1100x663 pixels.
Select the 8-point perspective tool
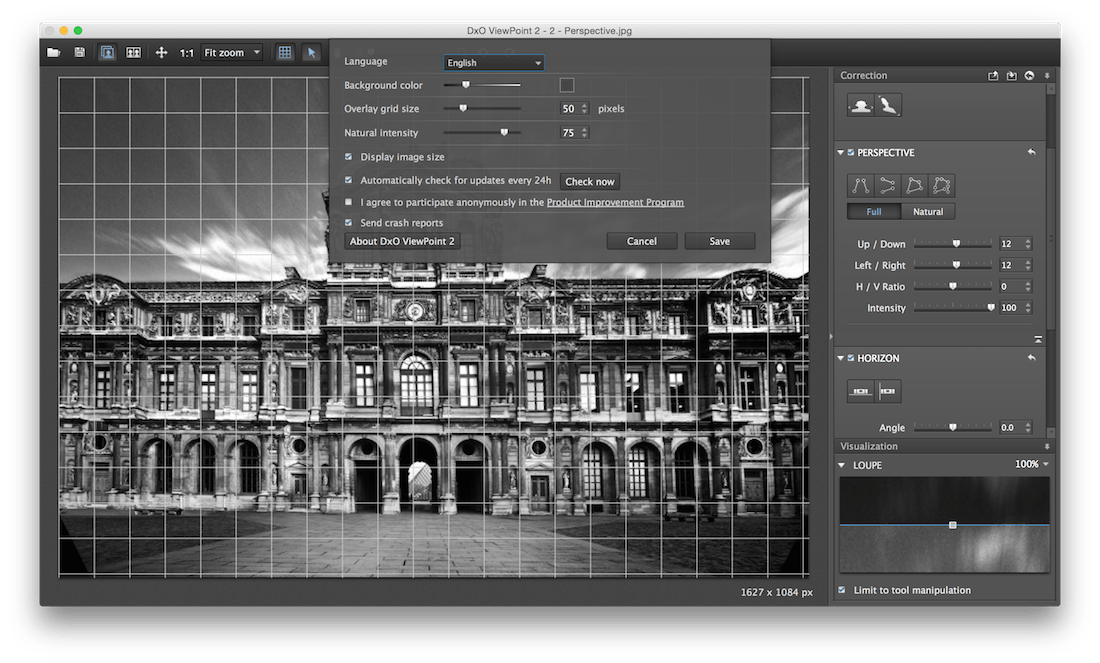point(941,186)
